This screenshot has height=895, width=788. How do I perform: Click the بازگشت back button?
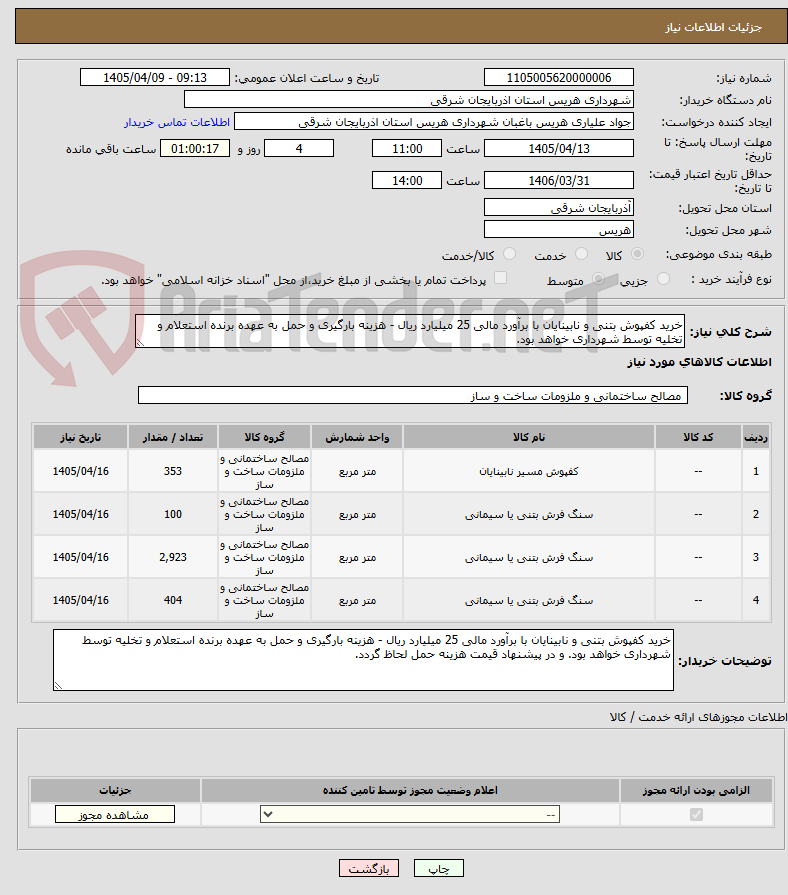[x=369, y=868]
